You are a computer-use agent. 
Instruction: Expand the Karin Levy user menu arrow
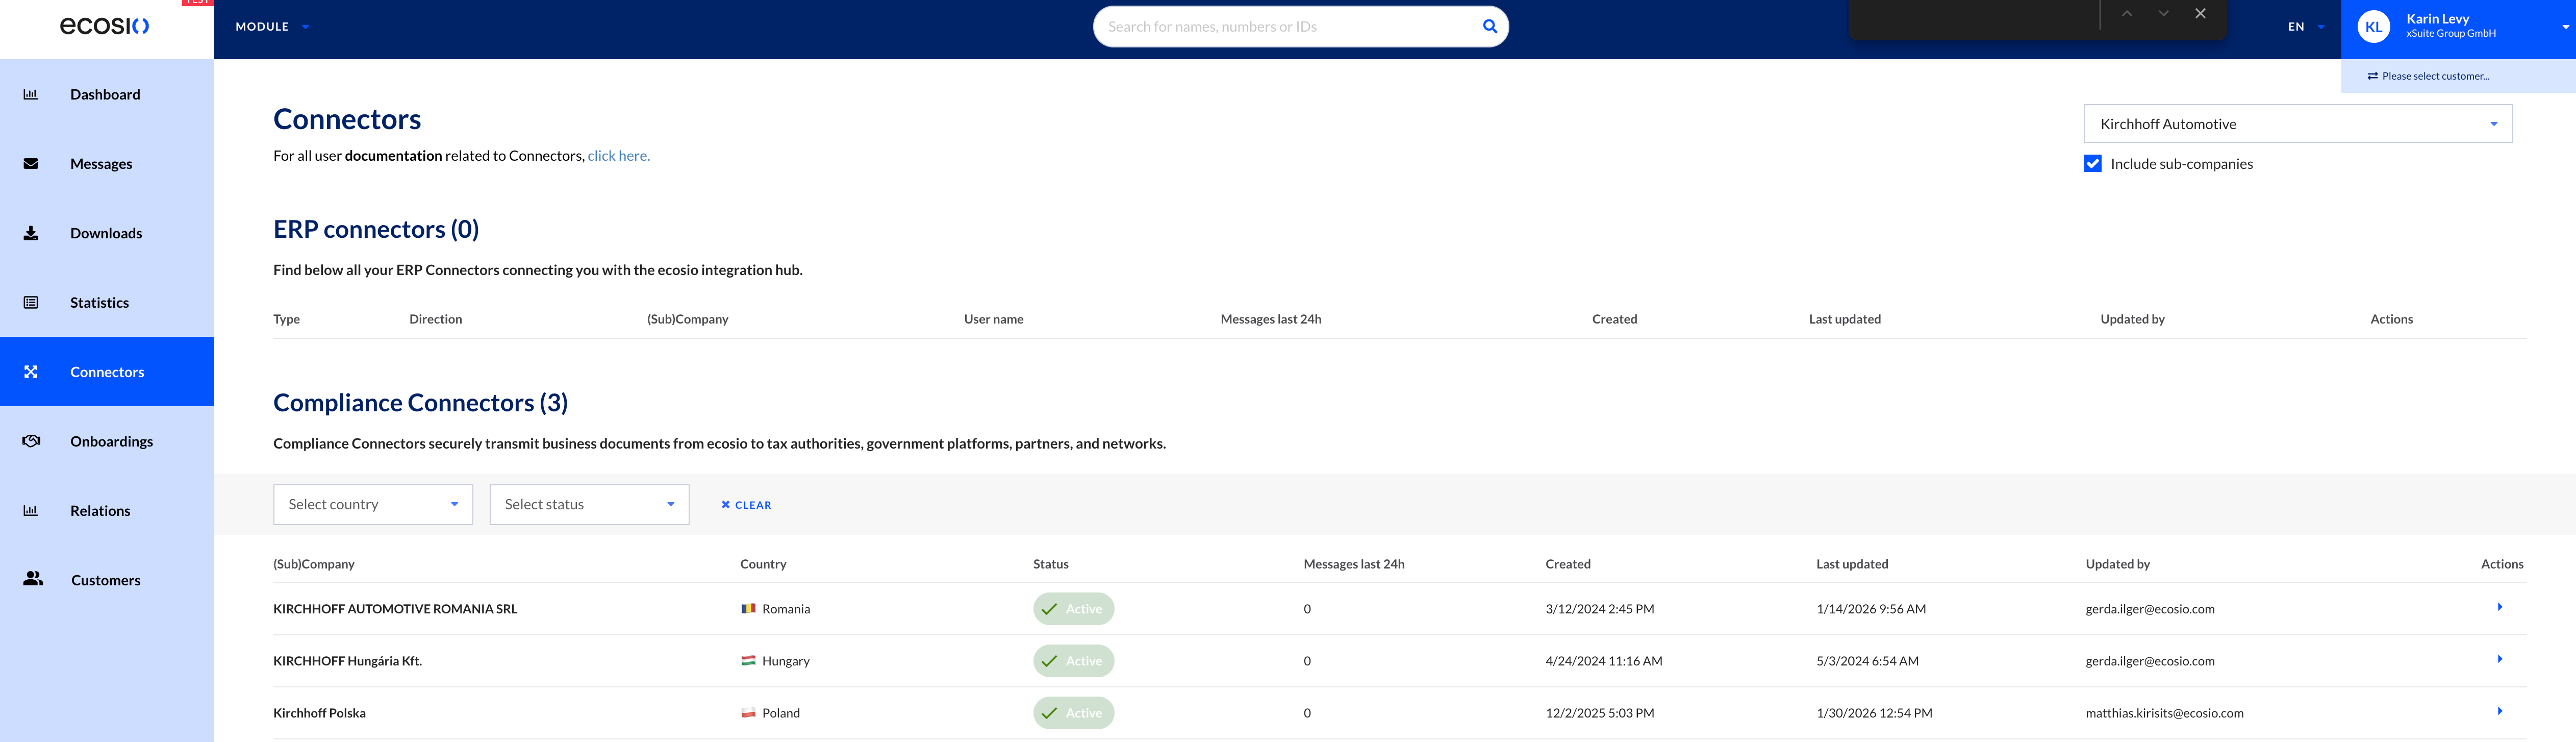(x=2566, y=27)
